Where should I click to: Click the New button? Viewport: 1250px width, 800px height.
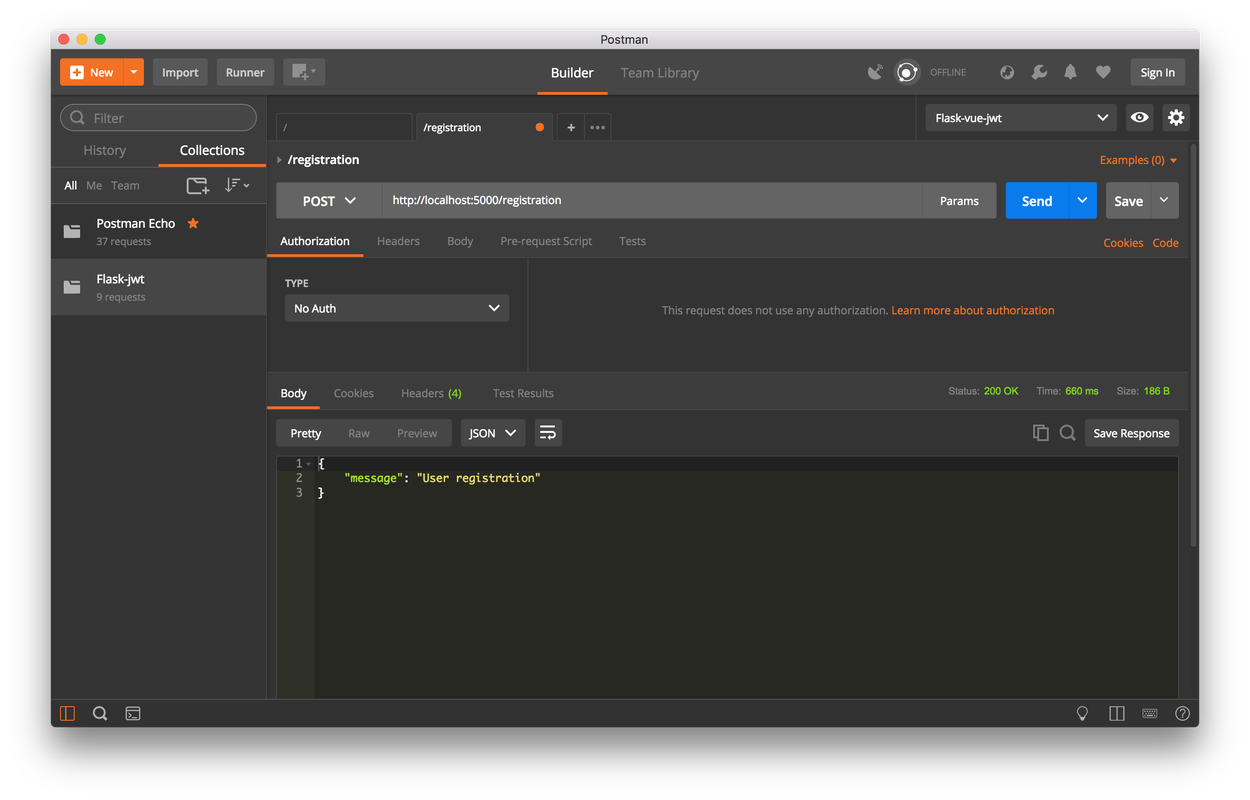click(92, 72)
